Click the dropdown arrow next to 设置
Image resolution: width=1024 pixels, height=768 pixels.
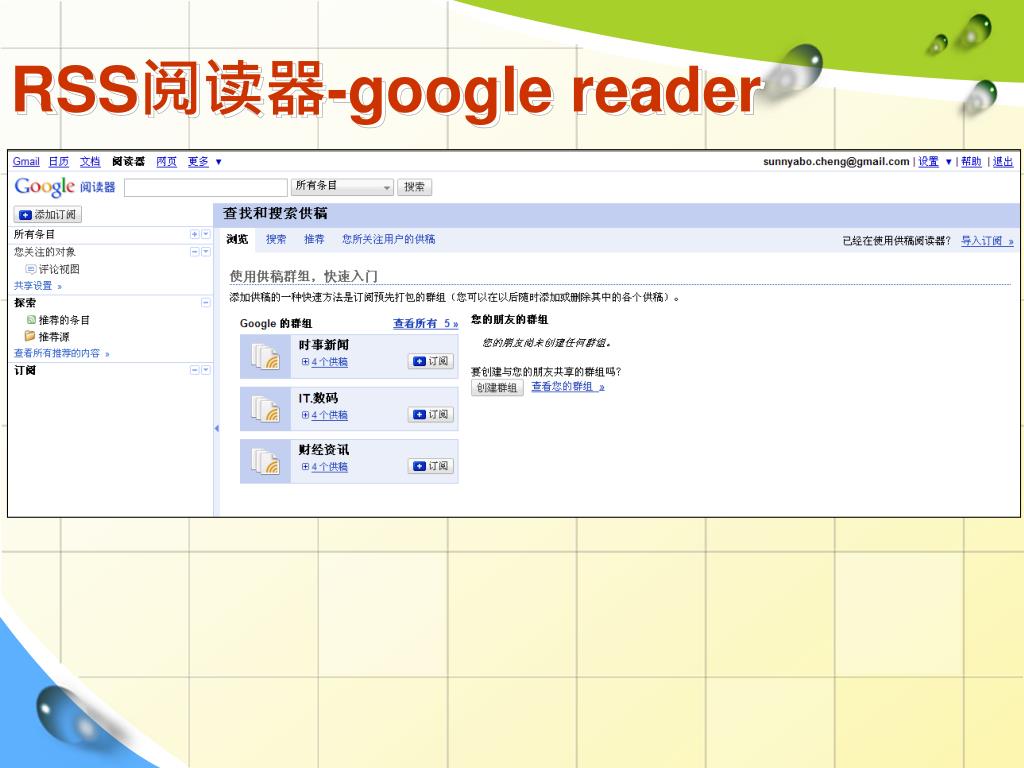pos(948,162)
